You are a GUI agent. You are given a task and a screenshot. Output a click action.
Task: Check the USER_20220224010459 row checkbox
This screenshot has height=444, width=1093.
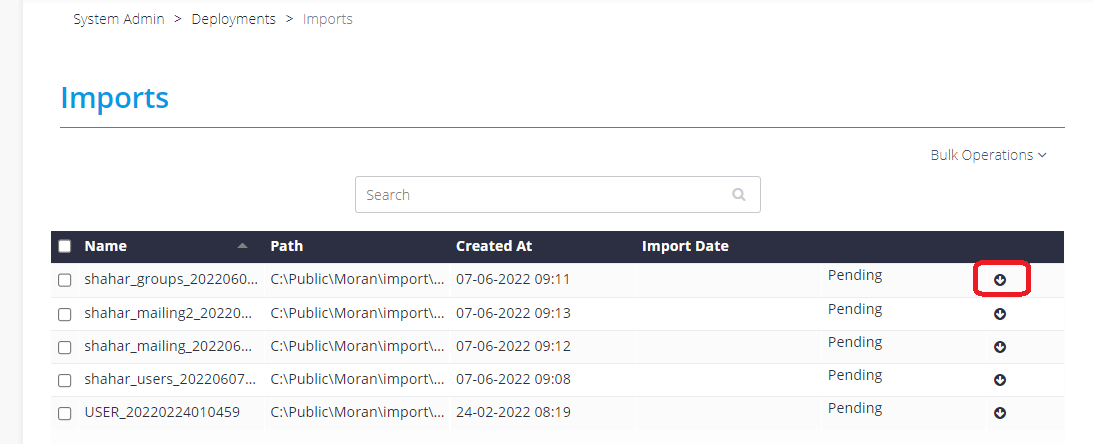click(65, 413)
